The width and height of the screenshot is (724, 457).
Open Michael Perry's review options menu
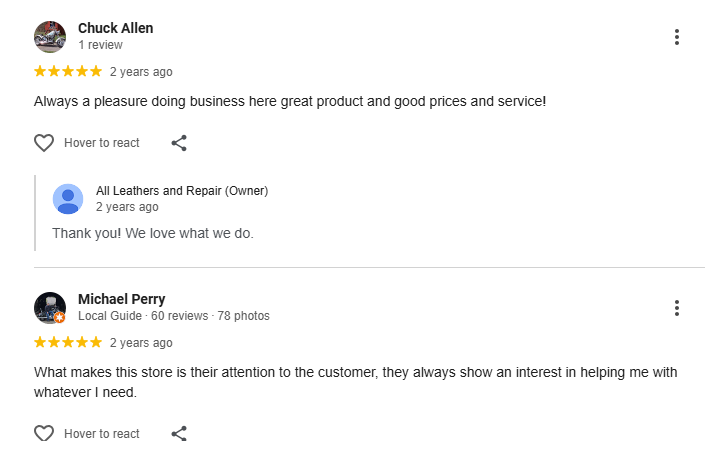pyautogui.click(x=677, y=308)
